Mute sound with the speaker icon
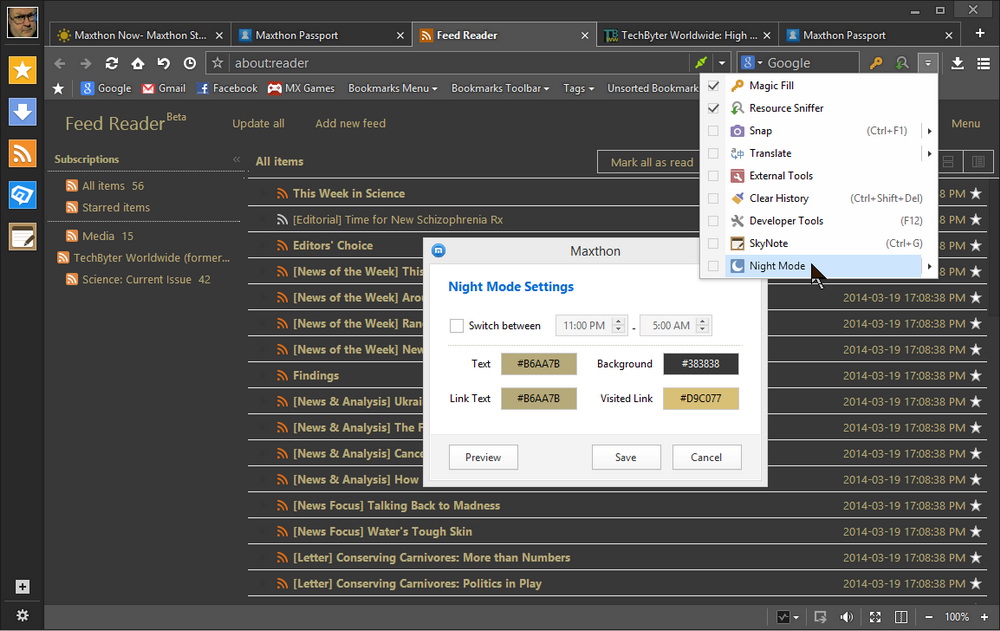The width and height of the screenshot is (1000, 631). tap(846, 617)
